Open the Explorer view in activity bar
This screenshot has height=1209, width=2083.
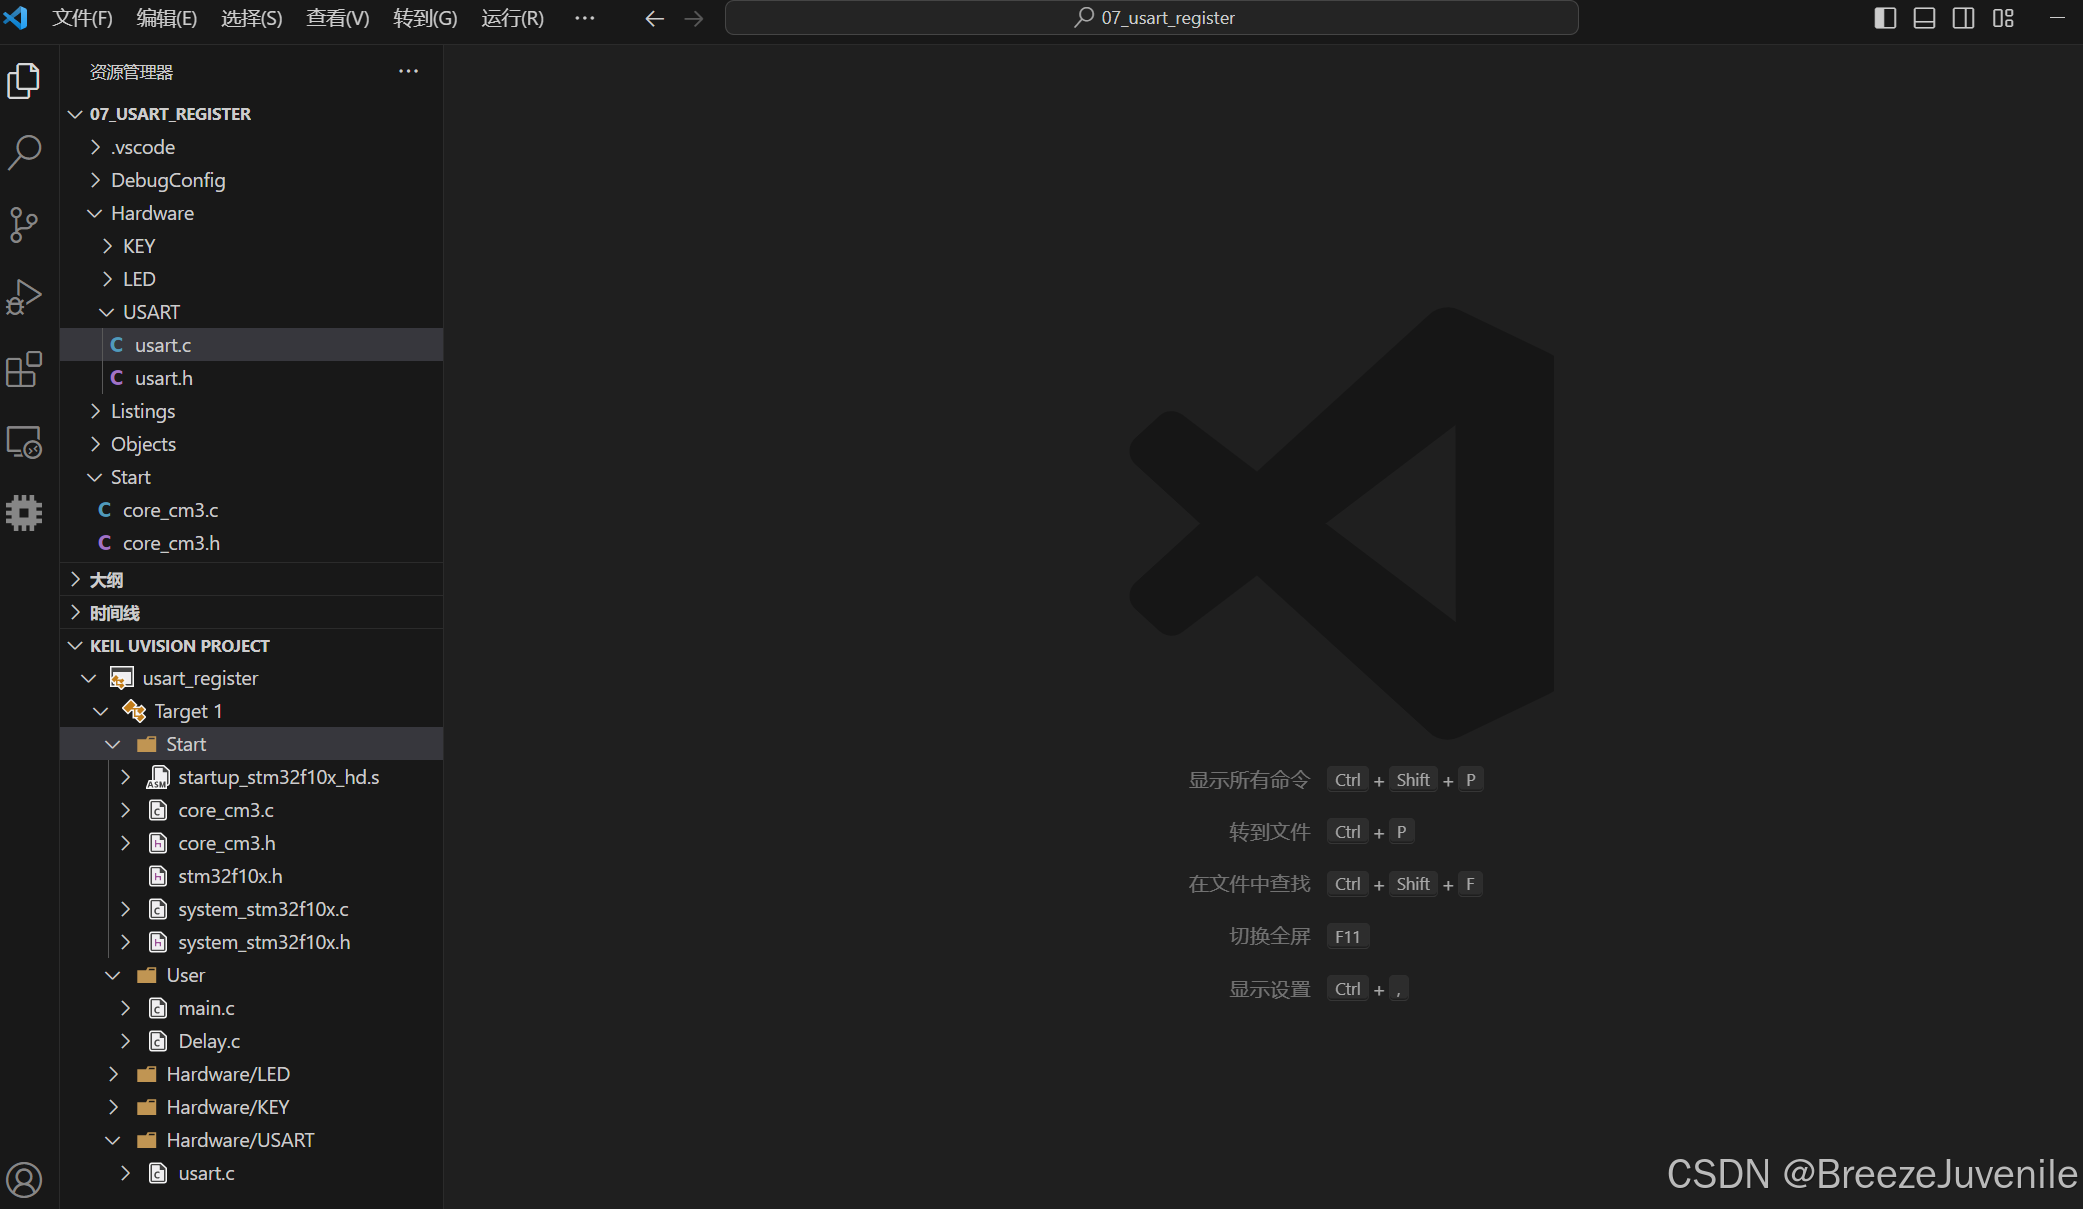(x=24, y=81)
